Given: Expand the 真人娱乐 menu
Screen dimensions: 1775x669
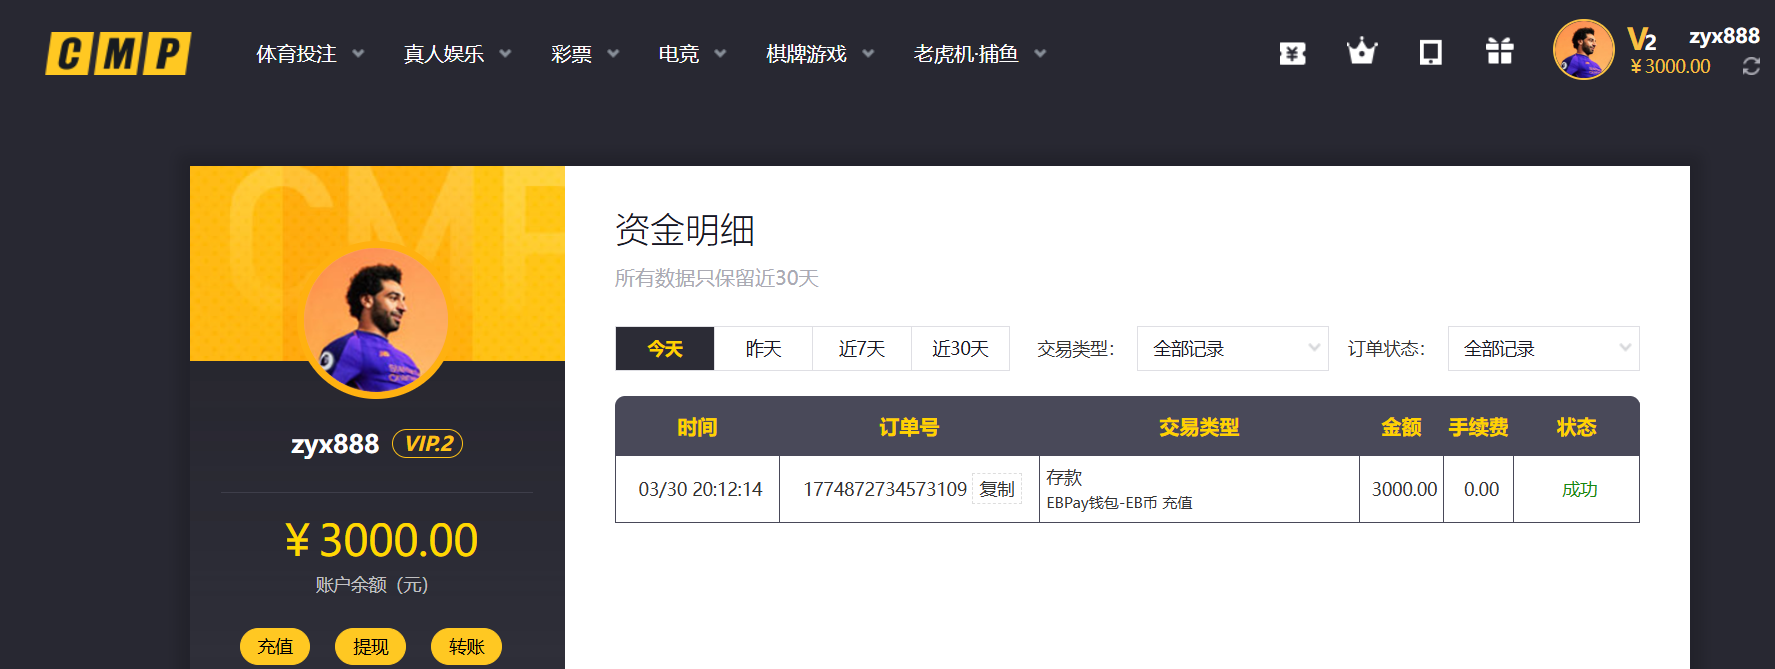Looking at the screenshot, I should click(456, 54).
